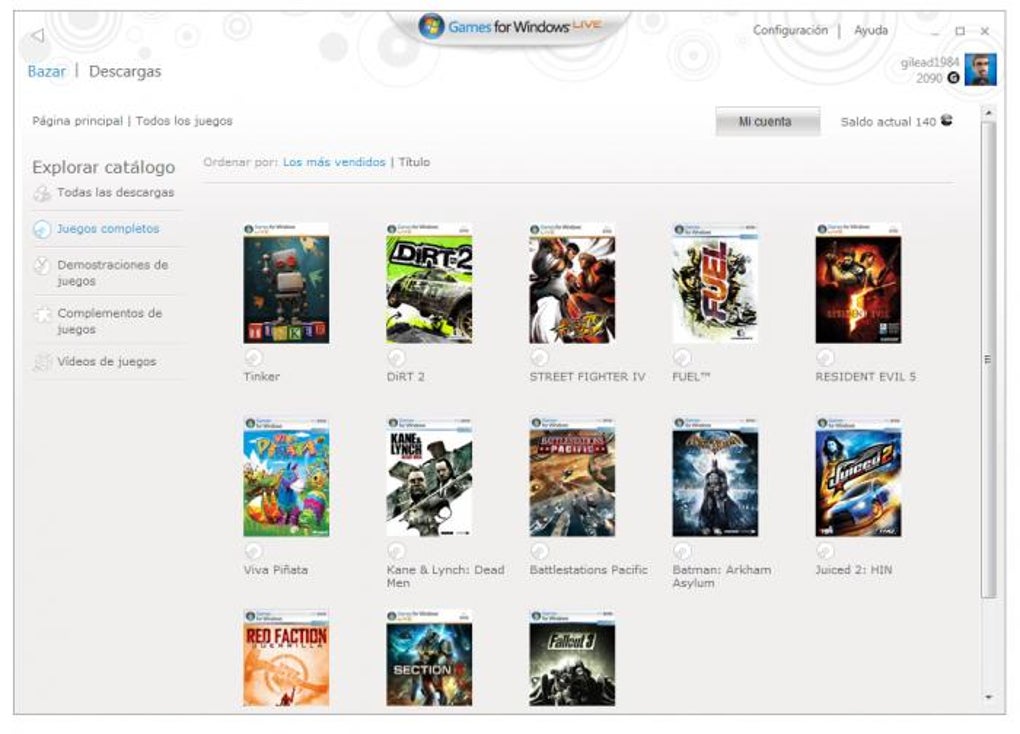Select Juegos completos category
Viewport: 1020px width, 734px height.
pos(108,229)
